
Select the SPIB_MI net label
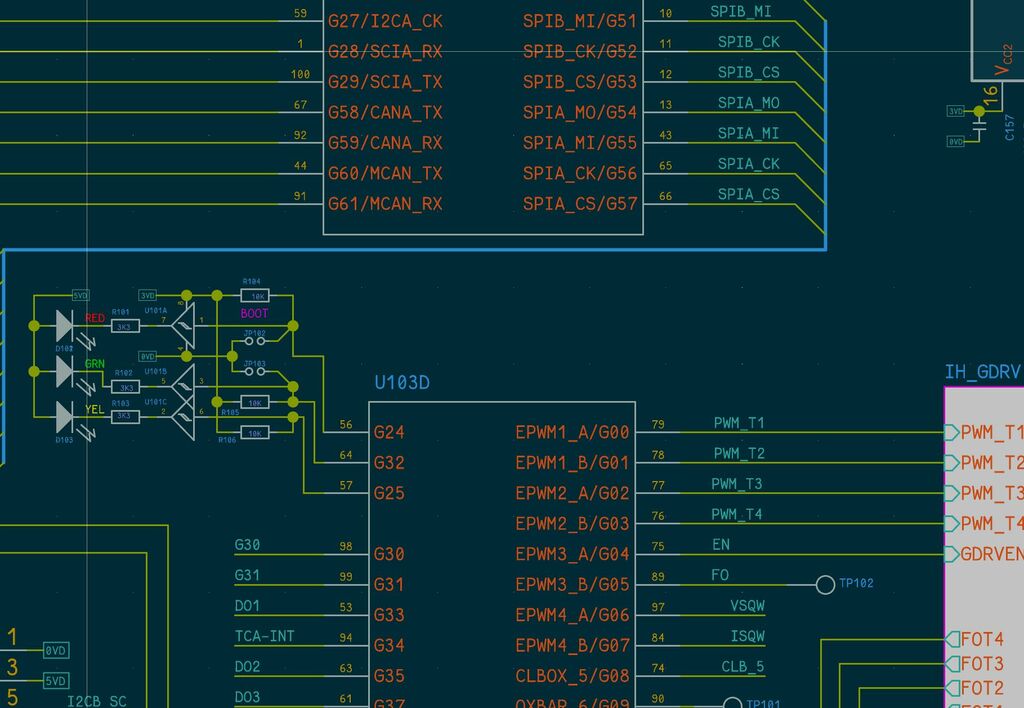click(x=740, y=12)
